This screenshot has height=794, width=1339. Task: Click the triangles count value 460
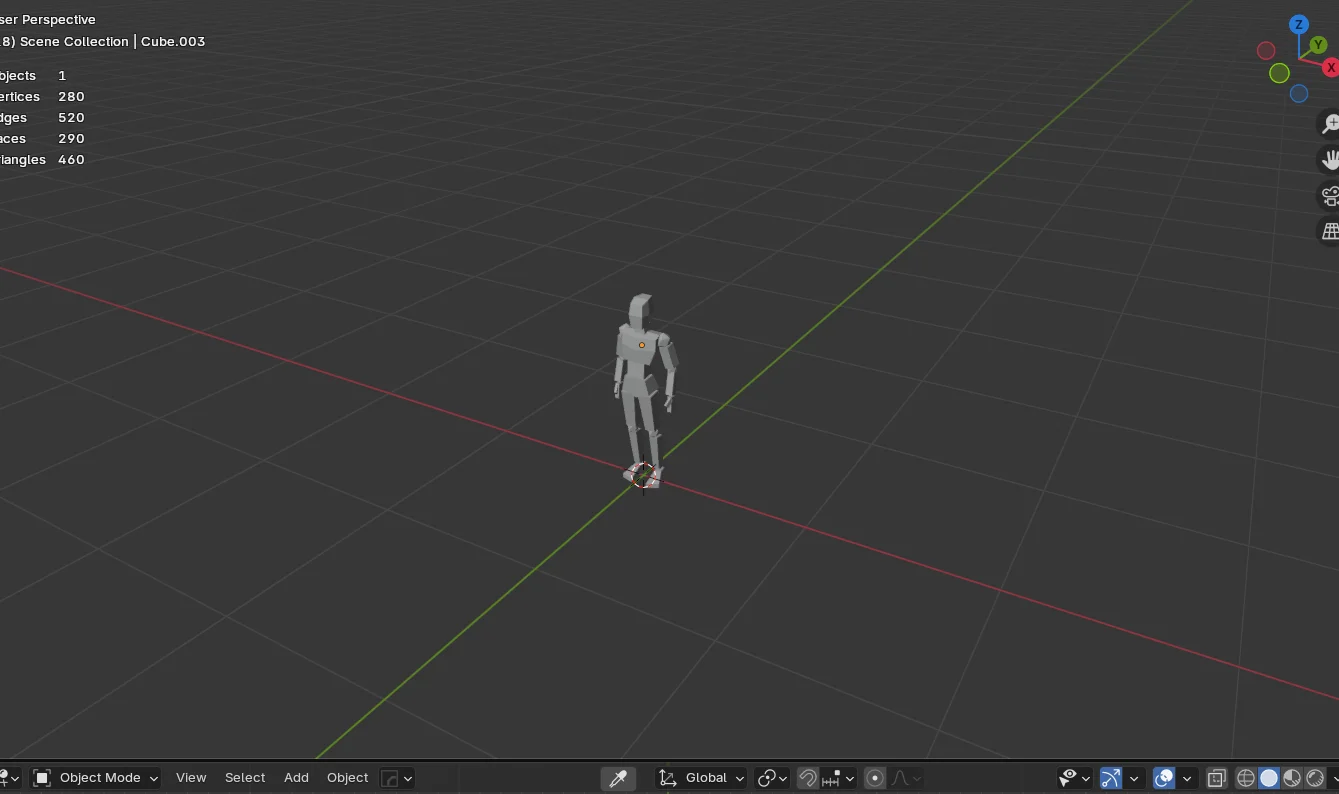71,160
